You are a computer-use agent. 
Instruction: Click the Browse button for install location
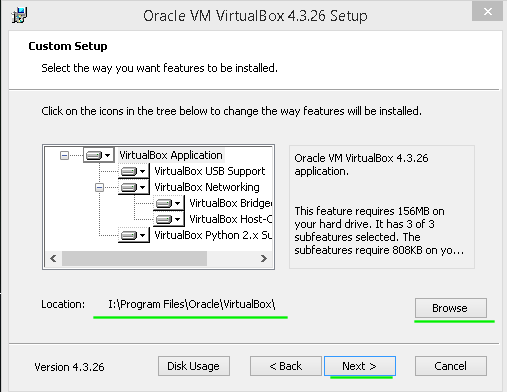pos(451,308)
